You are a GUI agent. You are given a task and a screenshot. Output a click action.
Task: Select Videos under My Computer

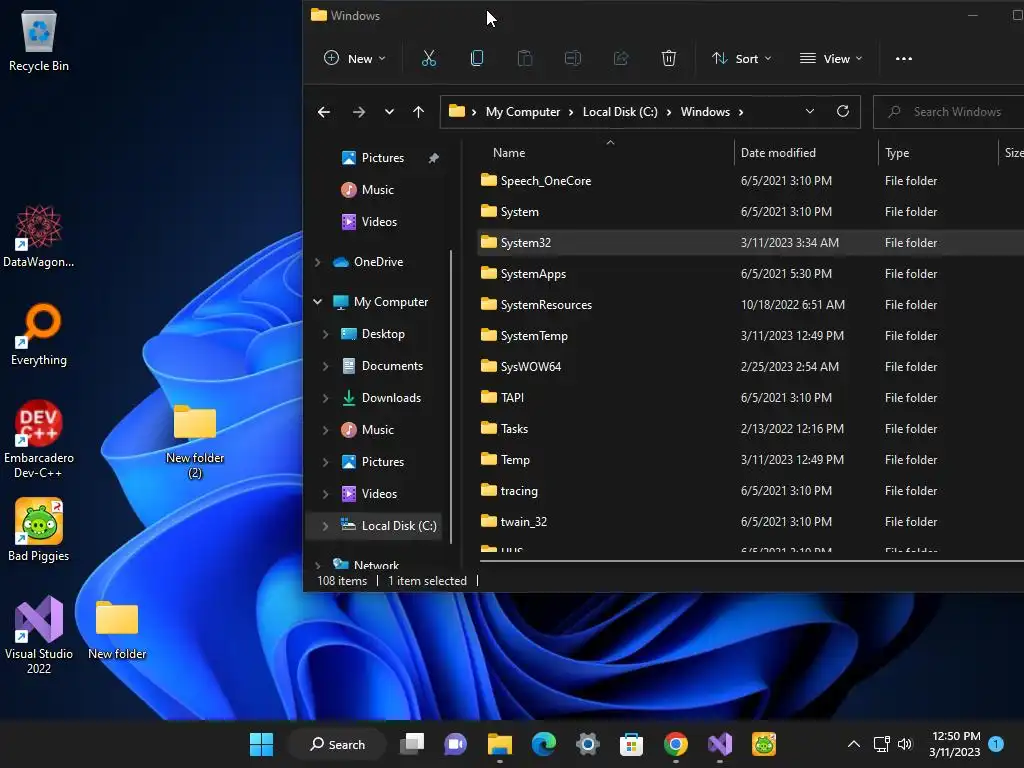coord(379,494)
